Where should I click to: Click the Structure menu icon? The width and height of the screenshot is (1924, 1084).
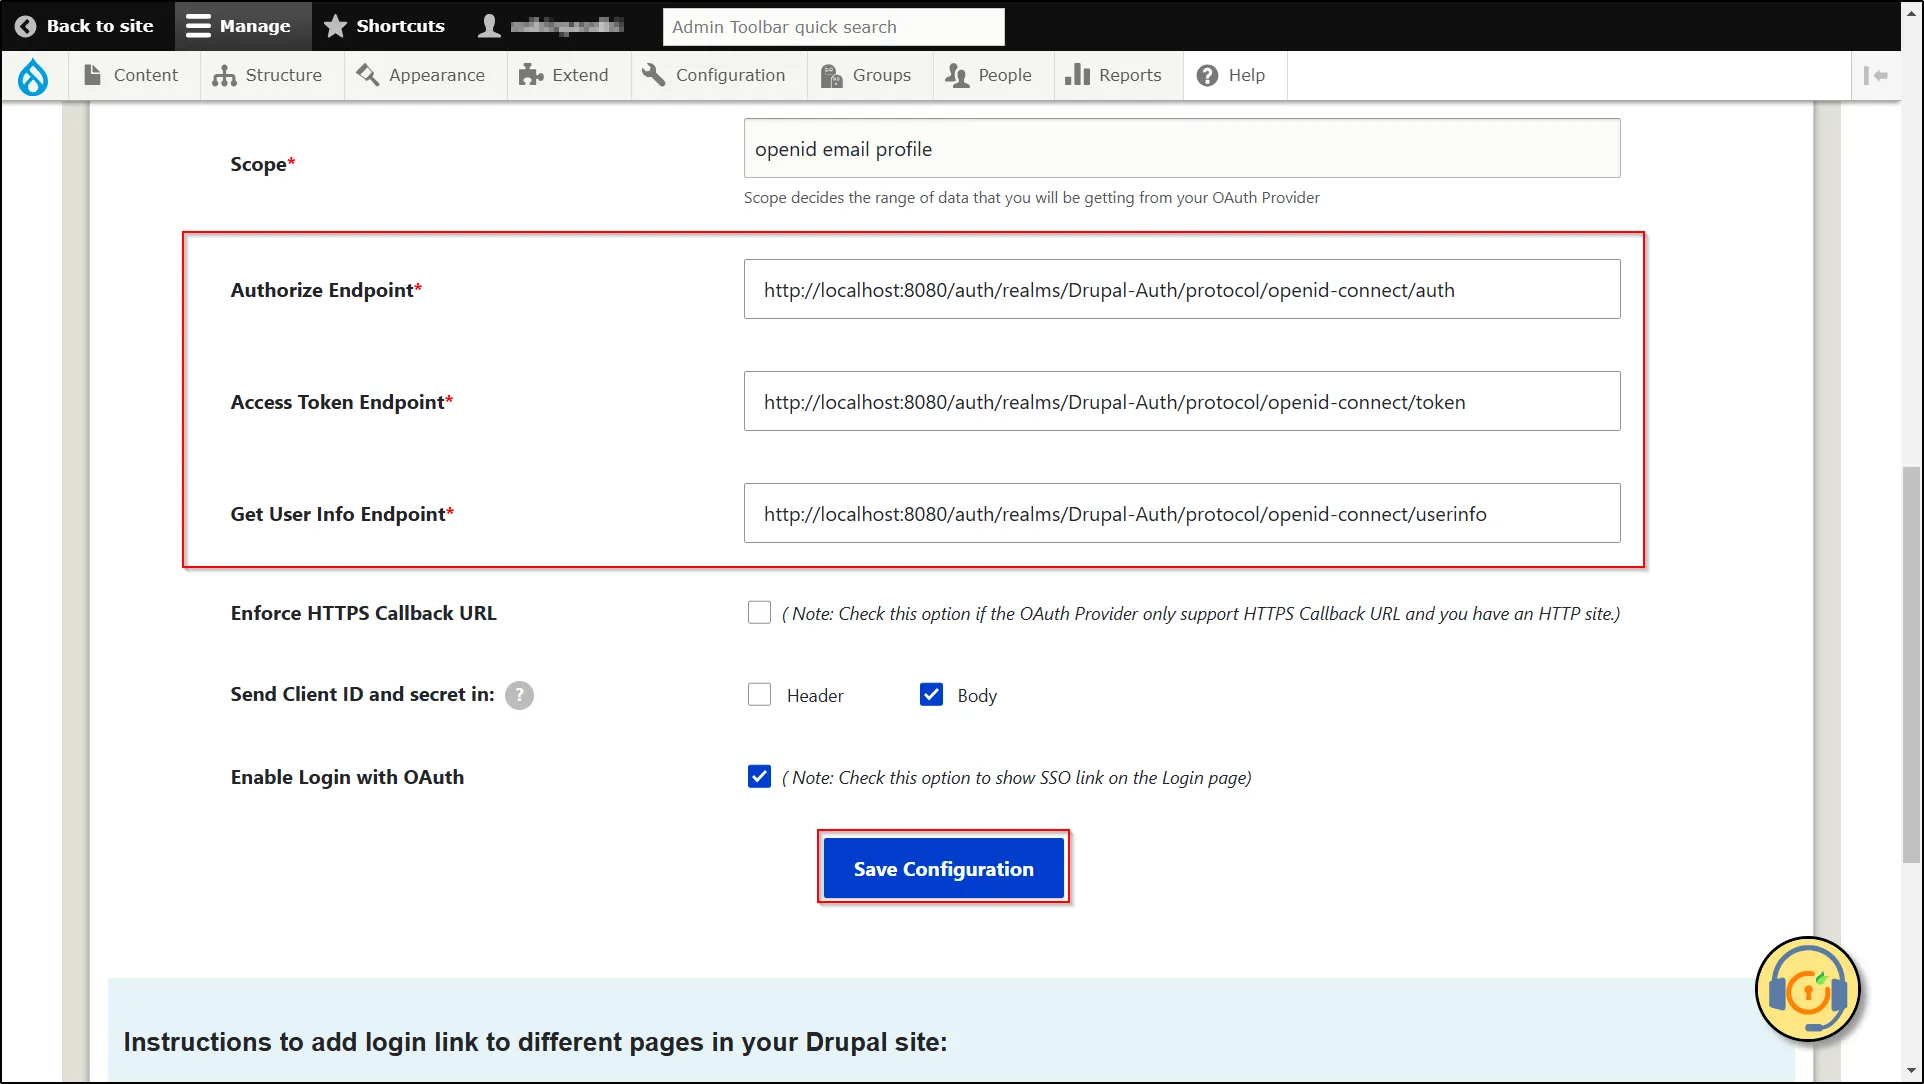pos(225,75)
